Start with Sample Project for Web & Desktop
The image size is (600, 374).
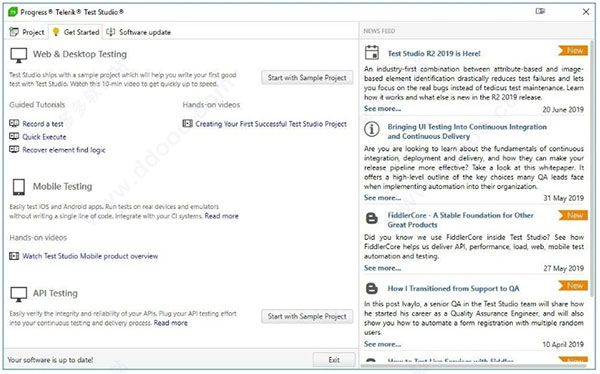307,78
